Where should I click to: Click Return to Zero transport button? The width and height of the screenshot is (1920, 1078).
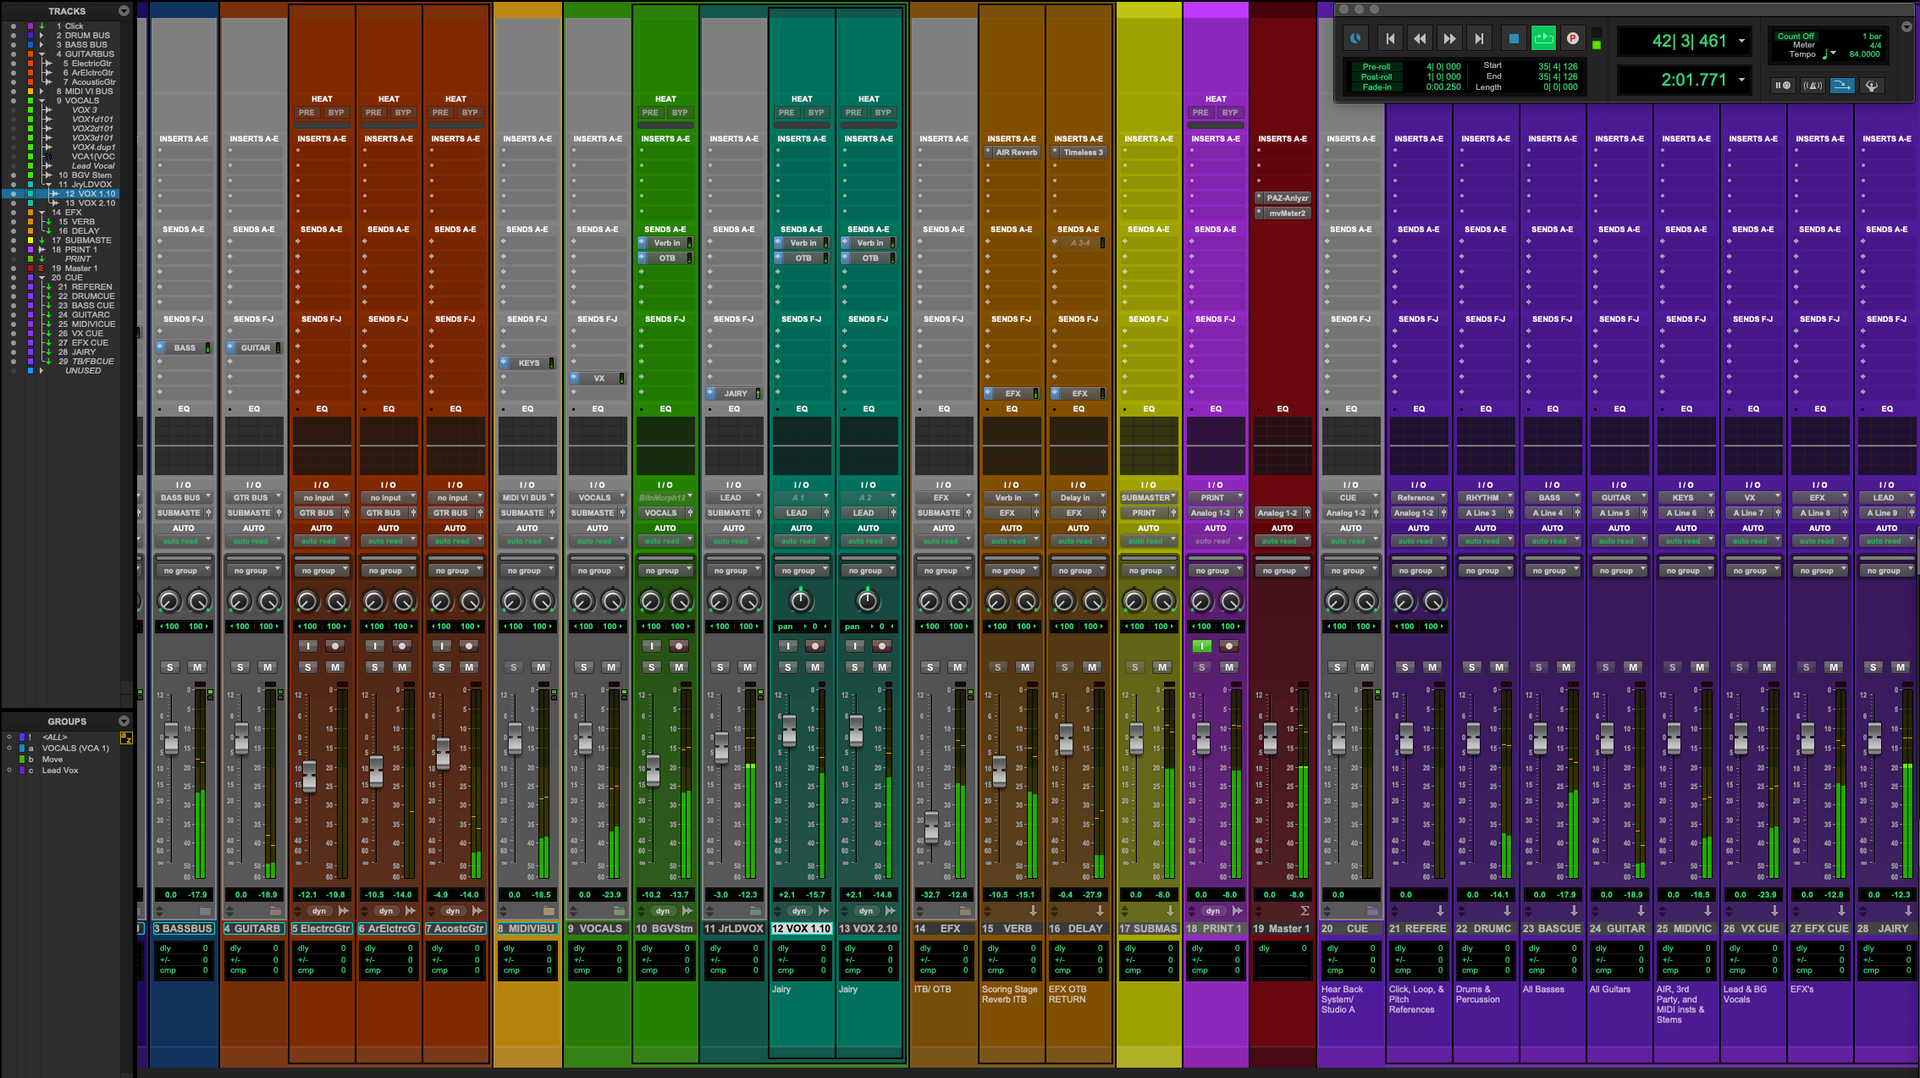tap(1389, 39)
